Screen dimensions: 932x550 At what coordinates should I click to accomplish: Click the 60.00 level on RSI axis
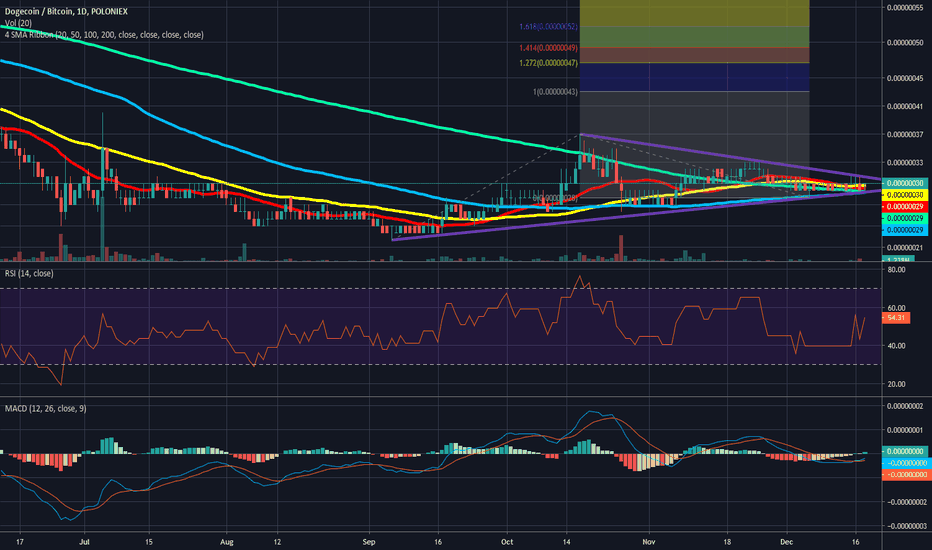(x=896, y=308)
